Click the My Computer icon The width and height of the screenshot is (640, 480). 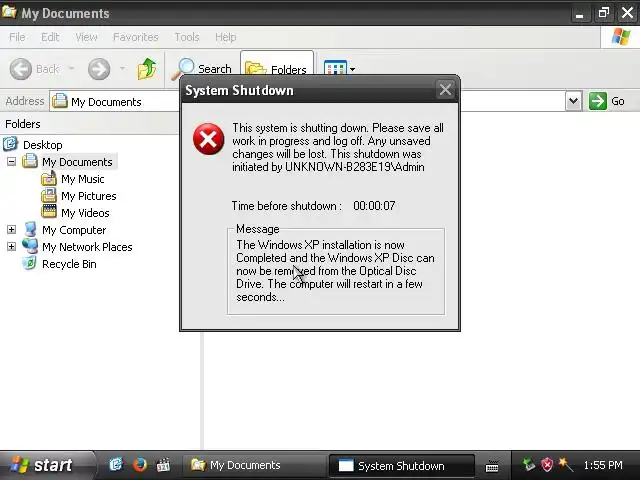(x=30, y=229)
